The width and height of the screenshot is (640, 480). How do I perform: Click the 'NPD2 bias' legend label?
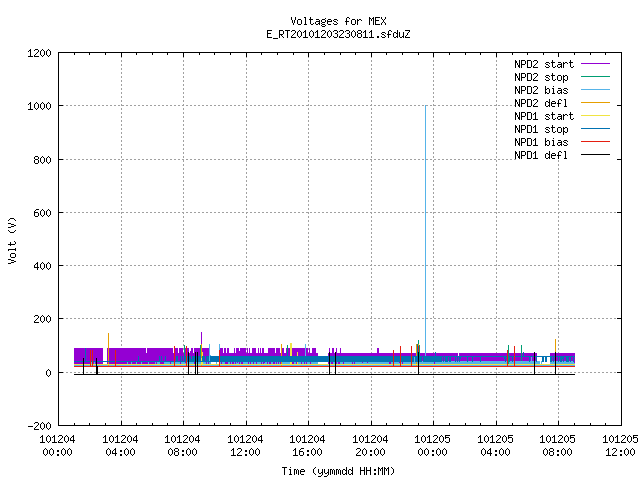[x=541, y=90]
